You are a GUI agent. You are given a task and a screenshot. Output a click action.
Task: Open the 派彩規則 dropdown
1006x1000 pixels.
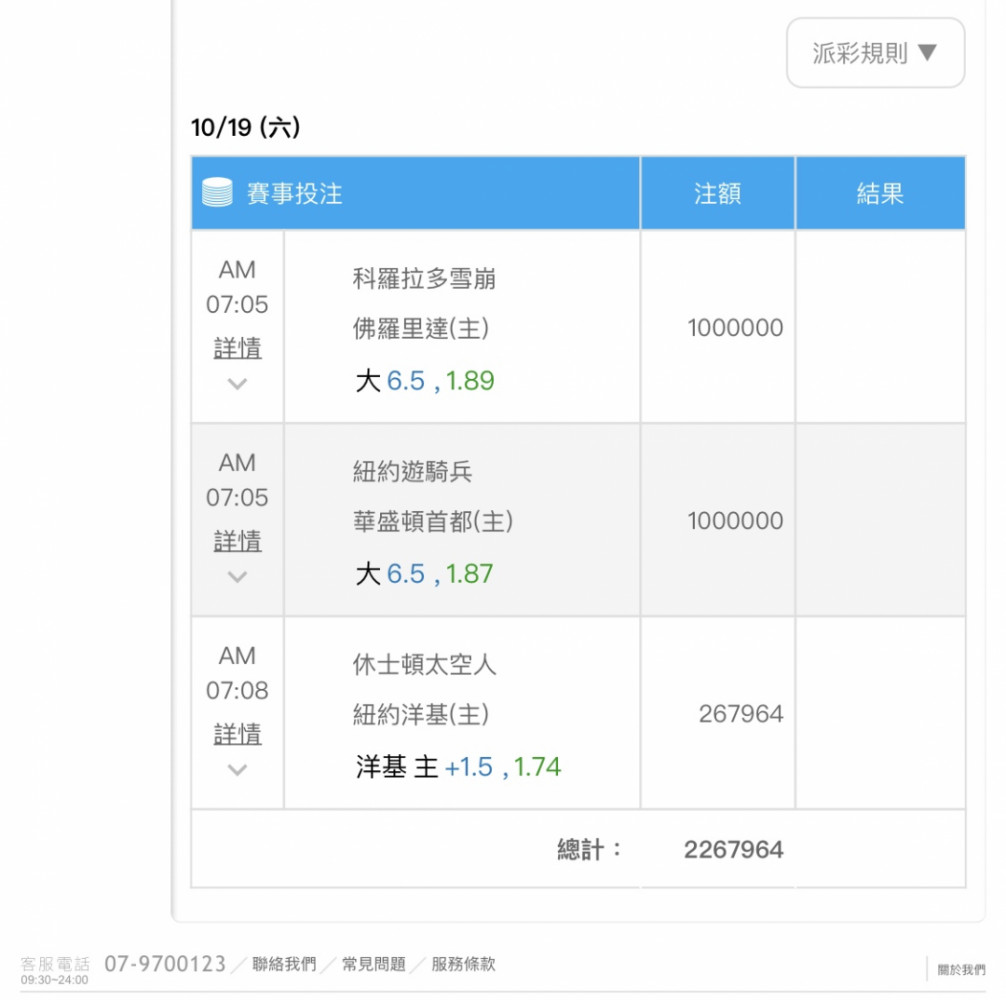(x=875, y=53)
